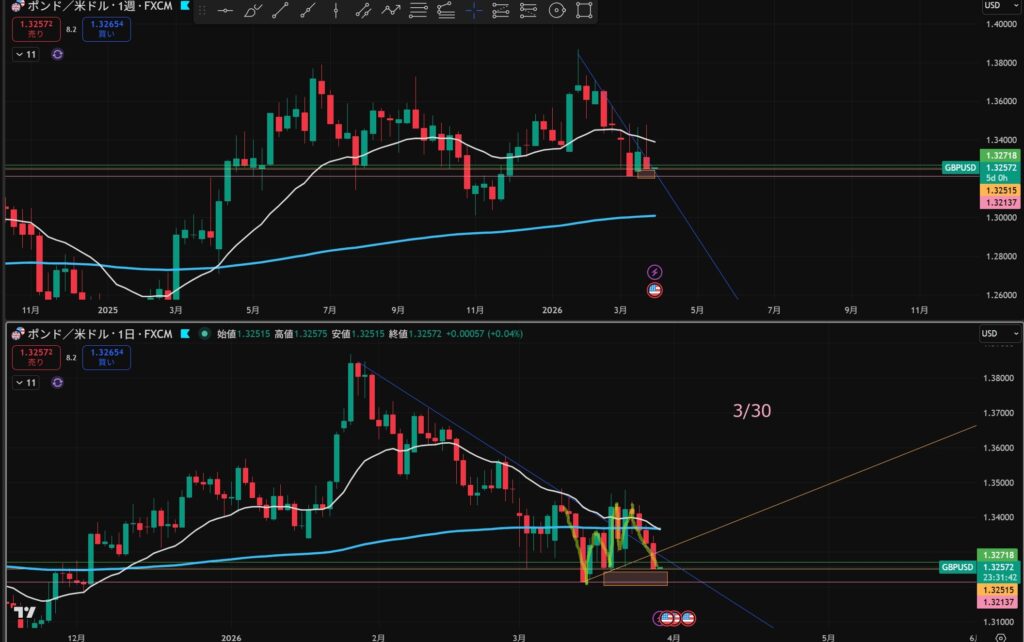Choose the vertical line drawing tool
This screenshot has width=1024, height=642.
335,11
